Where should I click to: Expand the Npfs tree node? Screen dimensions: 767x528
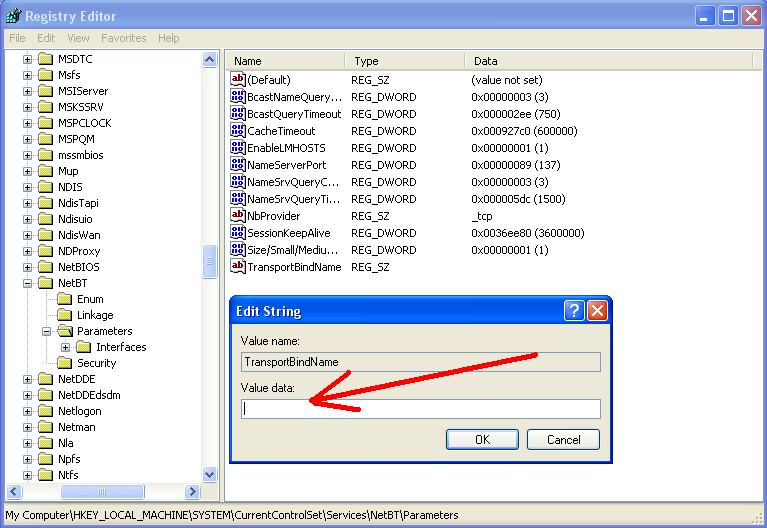27,459
